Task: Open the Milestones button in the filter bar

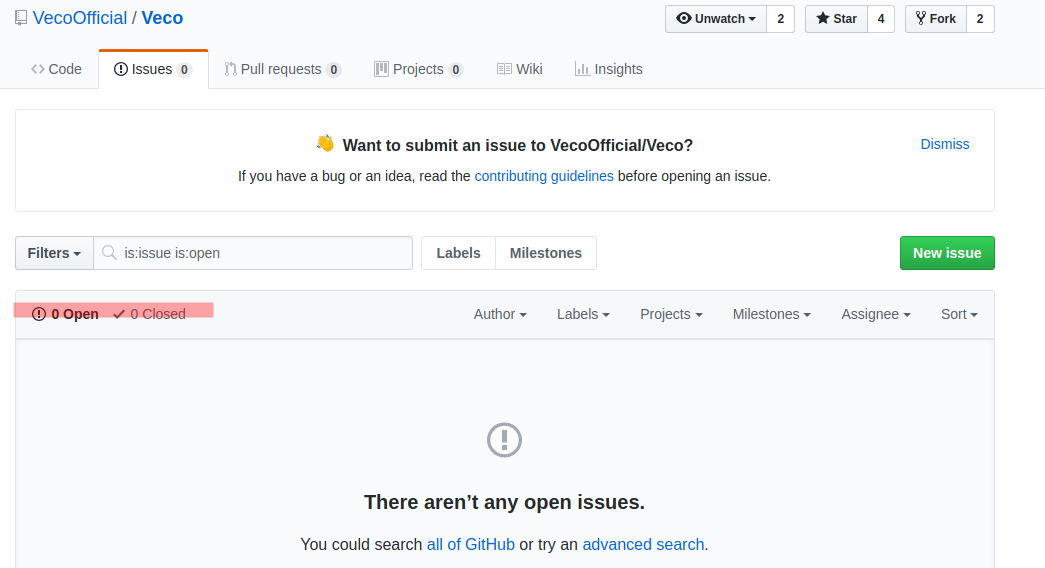Action: click(546, 253)
